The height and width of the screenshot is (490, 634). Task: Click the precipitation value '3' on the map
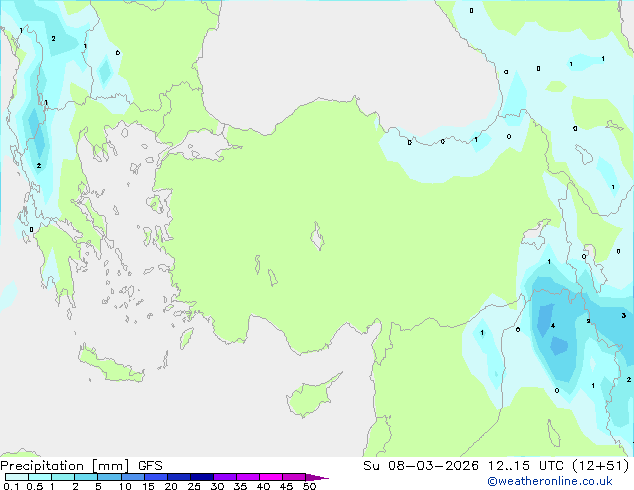pyautogui.click(x=623, y=315)
